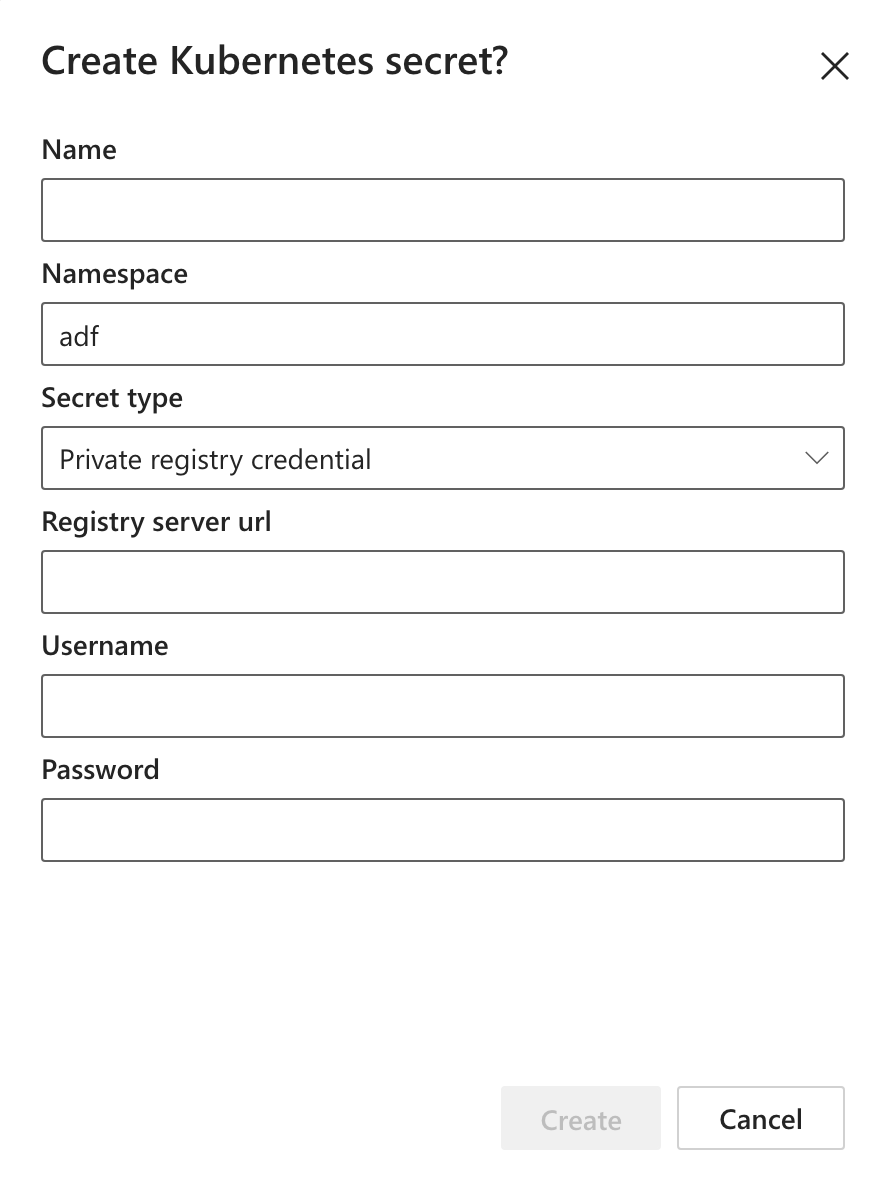876x1195 pixels.
Task: Expand the chevron arrow in Secret type
Action: click(817, 458)
